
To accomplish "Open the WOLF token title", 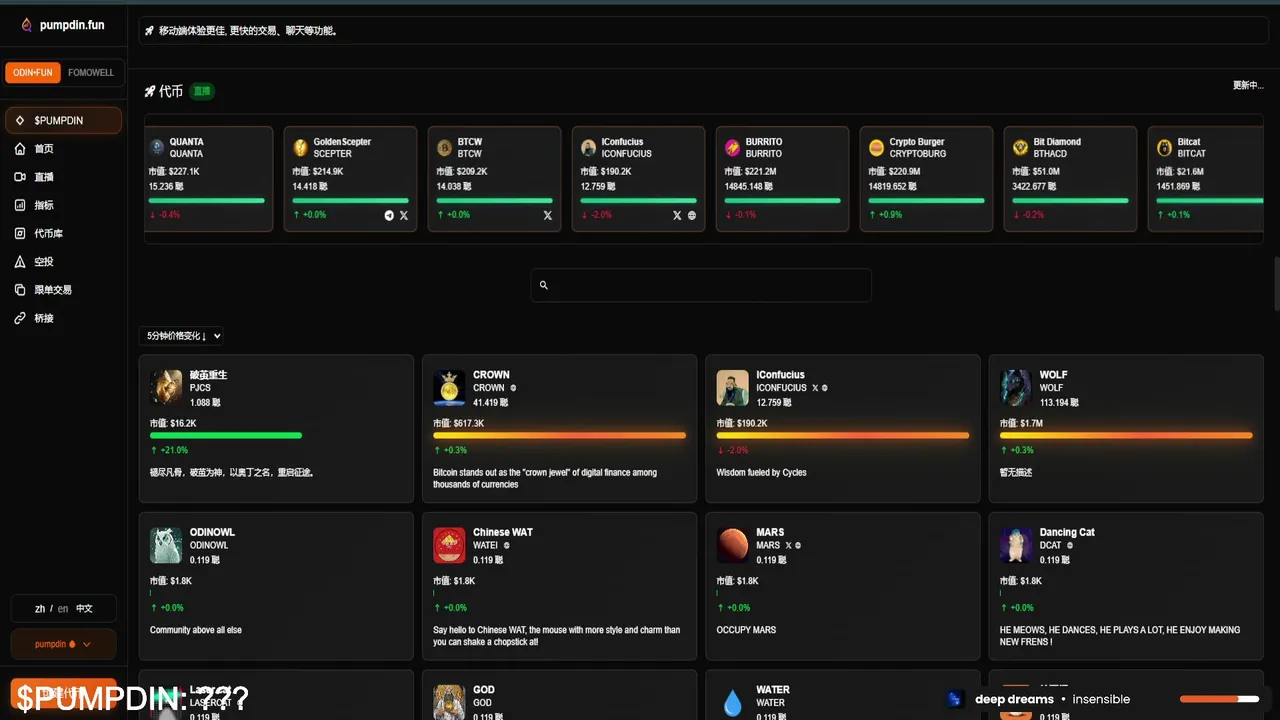I will click(x=1054, y=375).
